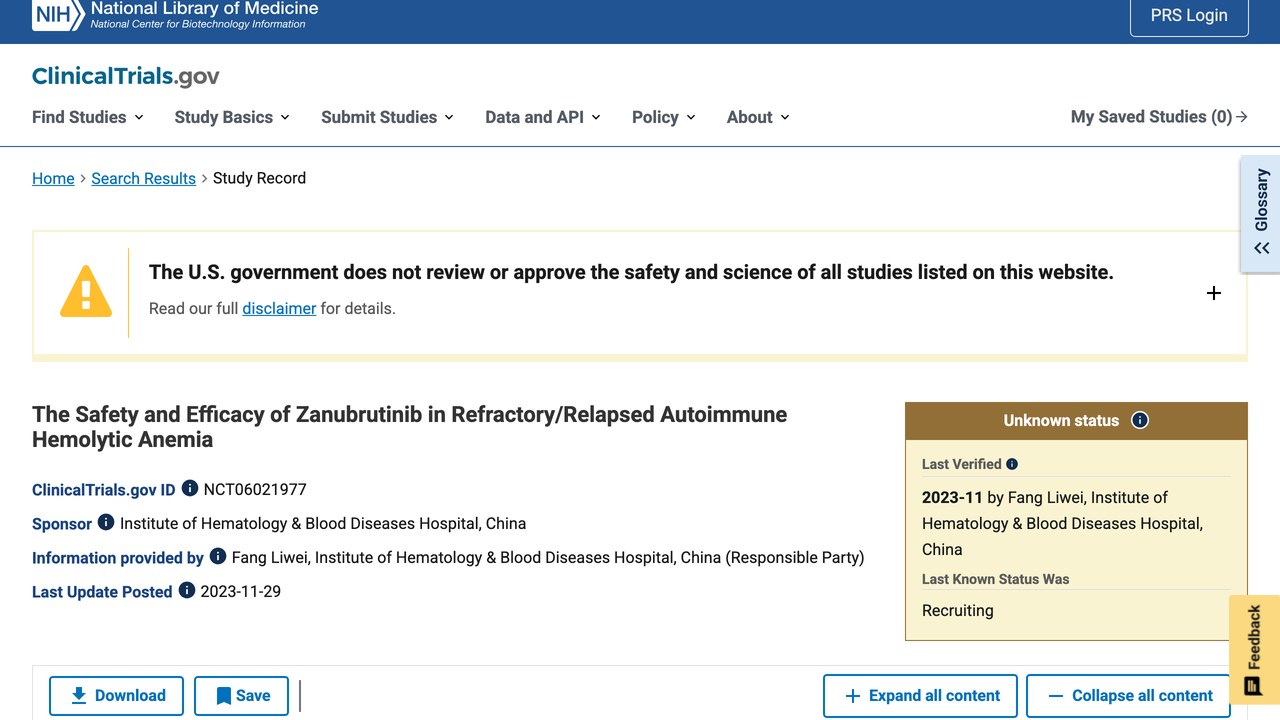Expand the Data and API menu
Image resolution: width=1280 pixels, height=720 pixels.
pos(543,117)
